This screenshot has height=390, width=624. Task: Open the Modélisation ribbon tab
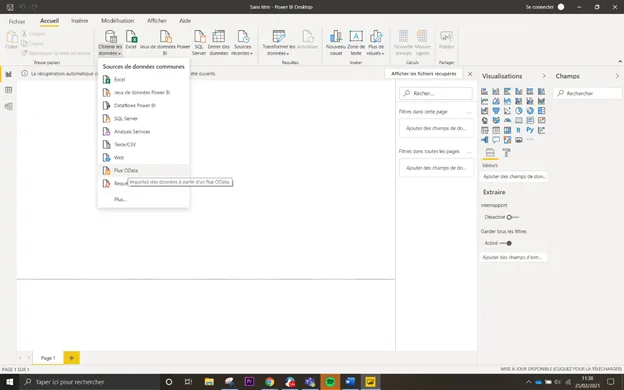(117, 21)
